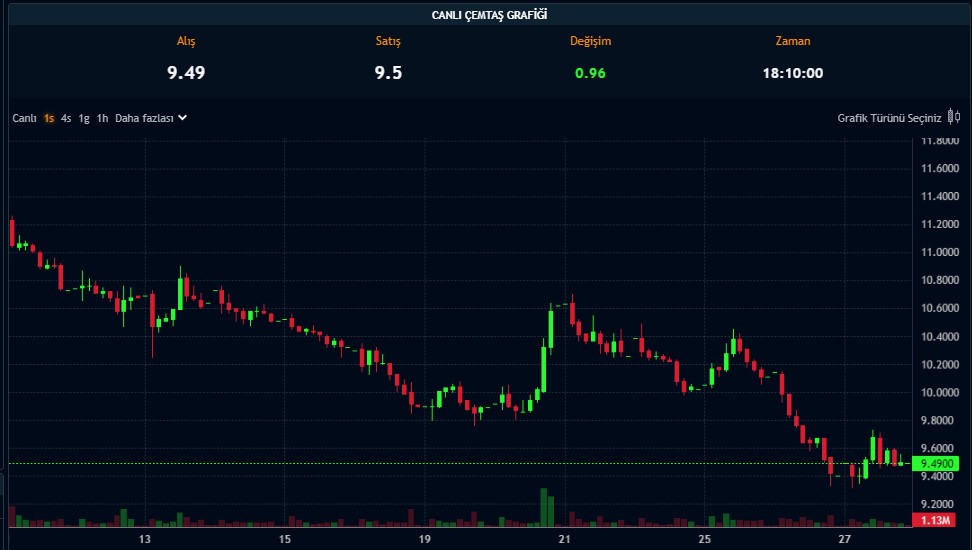This screenshot has width=972, height=550.
Task: Click date 21 on the time axis
Action: [x=565, y=540]
